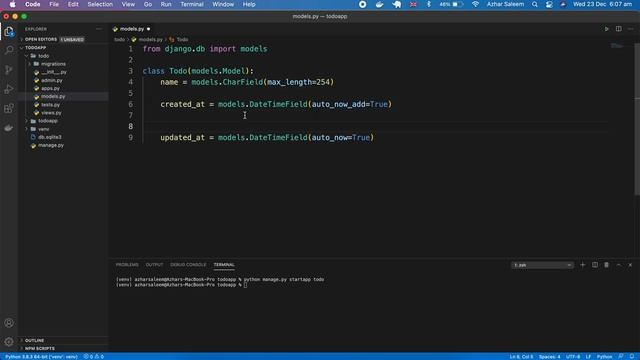
Task: Open the Accounts menu icon
Action: 9,323
